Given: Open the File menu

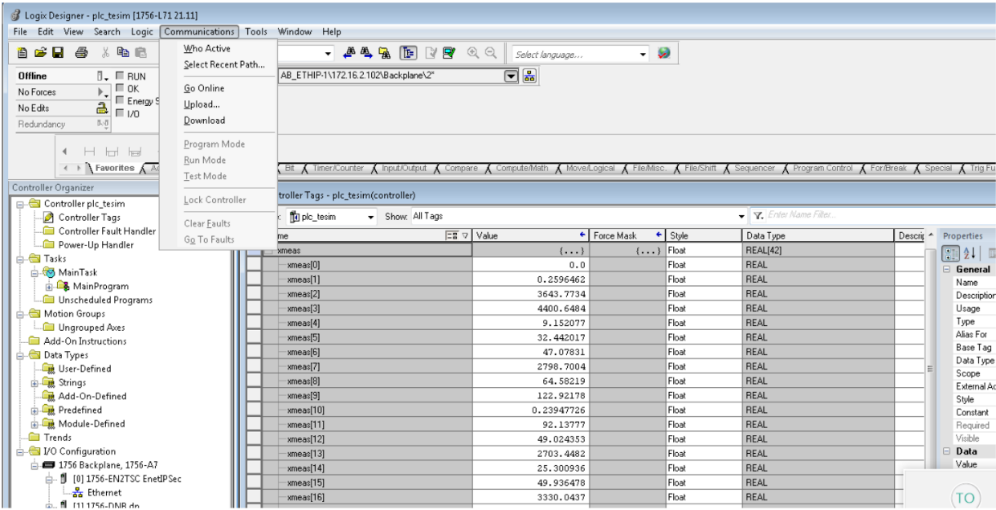Looking at the screenshot, I should 20,32.
